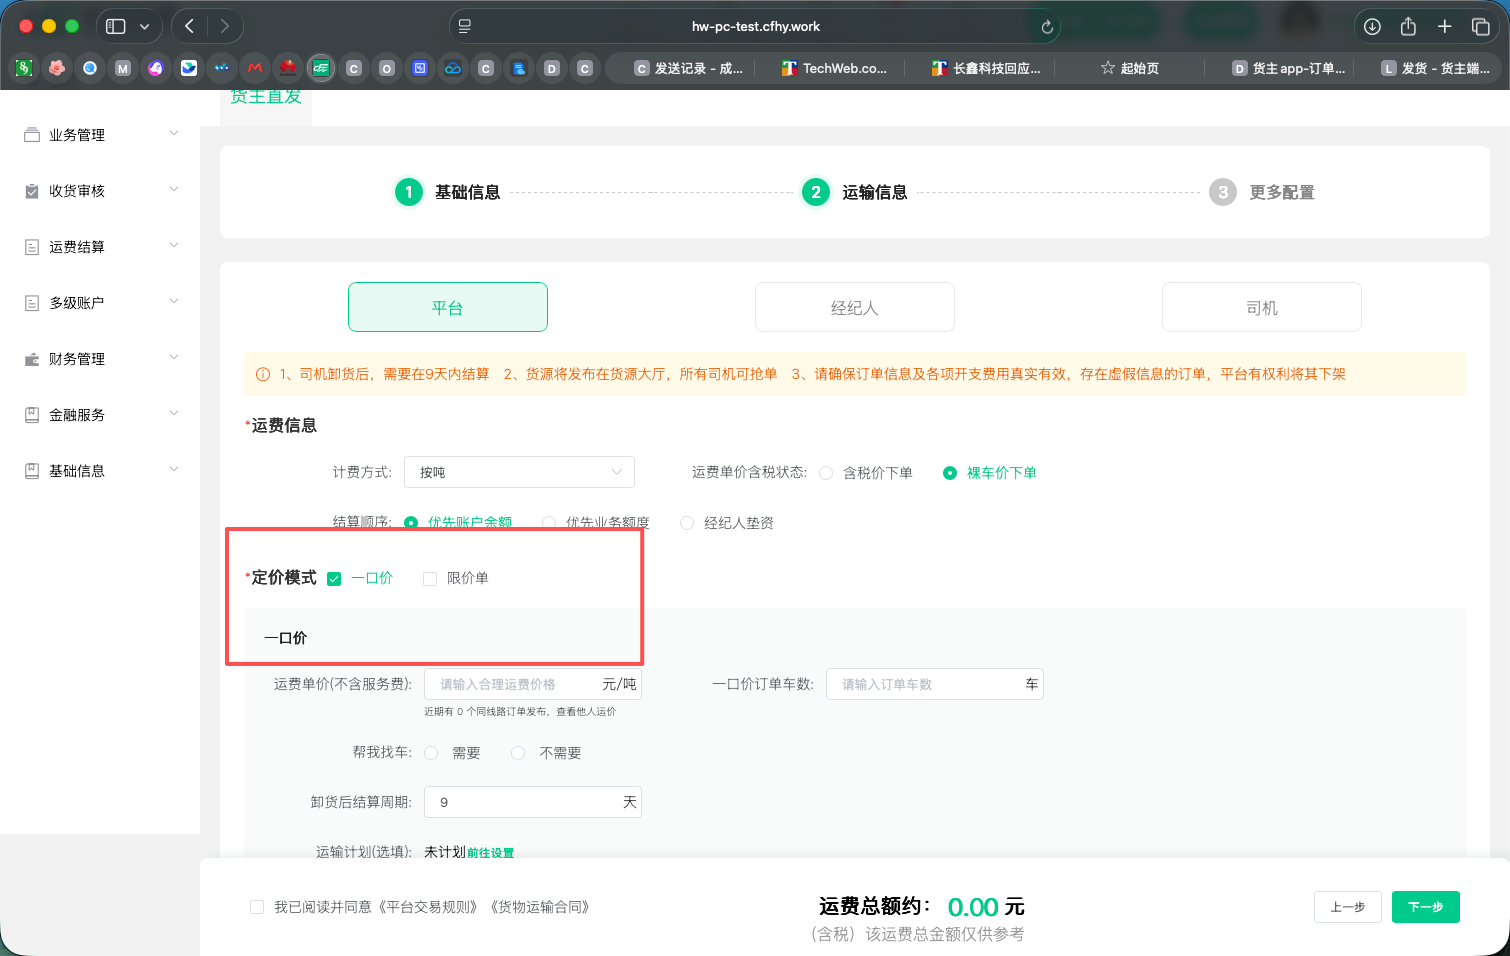Viewport: 1510px width, 956px height.
Task: Switch to 货主app-订单 browser tab
Action: click(x=1289, y=68)
